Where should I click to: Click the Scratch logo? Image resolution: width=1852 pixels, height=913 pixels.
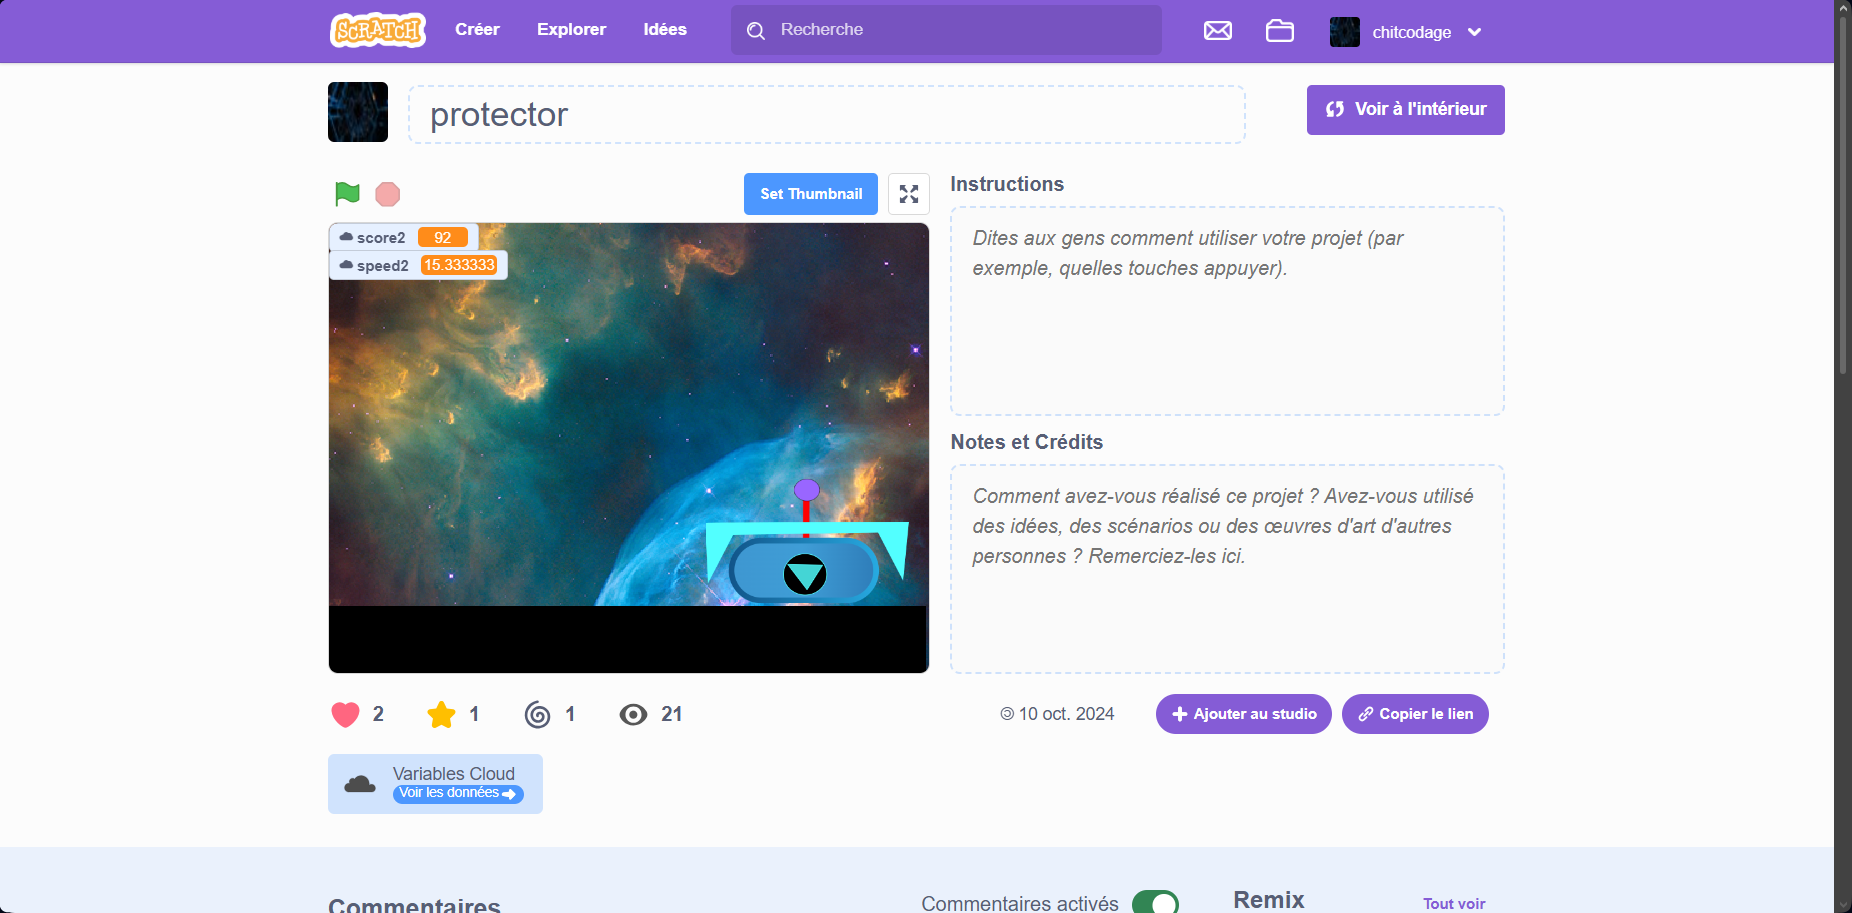click(x=378, y=30)
